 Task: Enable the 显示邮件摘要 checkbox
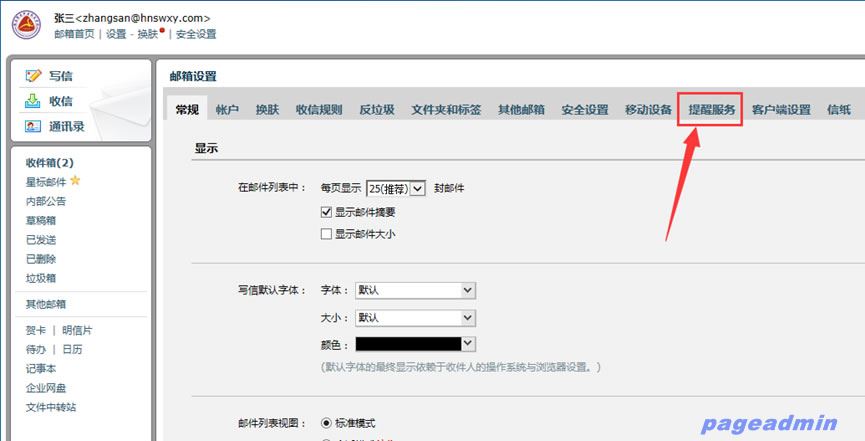click(x=326, y=212)
